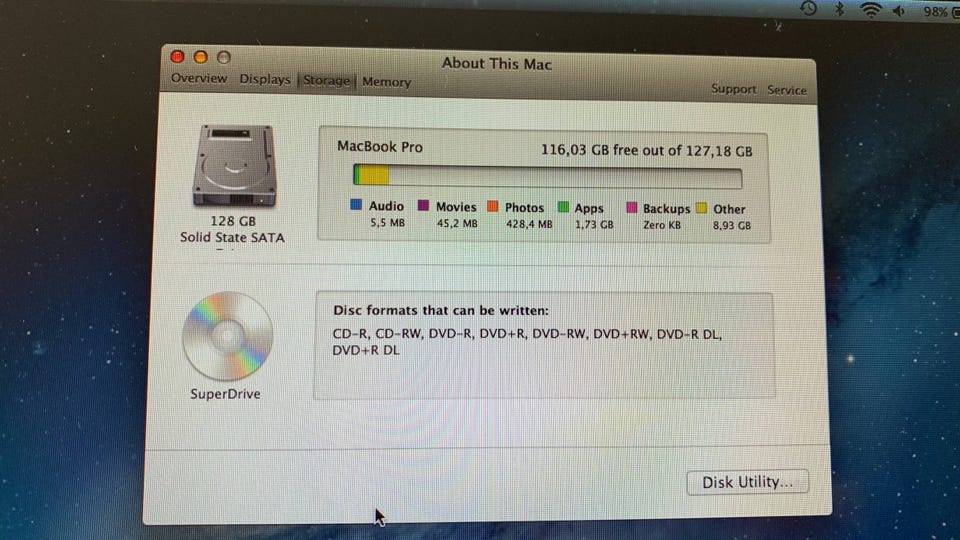960x540 pixels.
Task: Close the About This Mac window
Action: coord(178,57)
